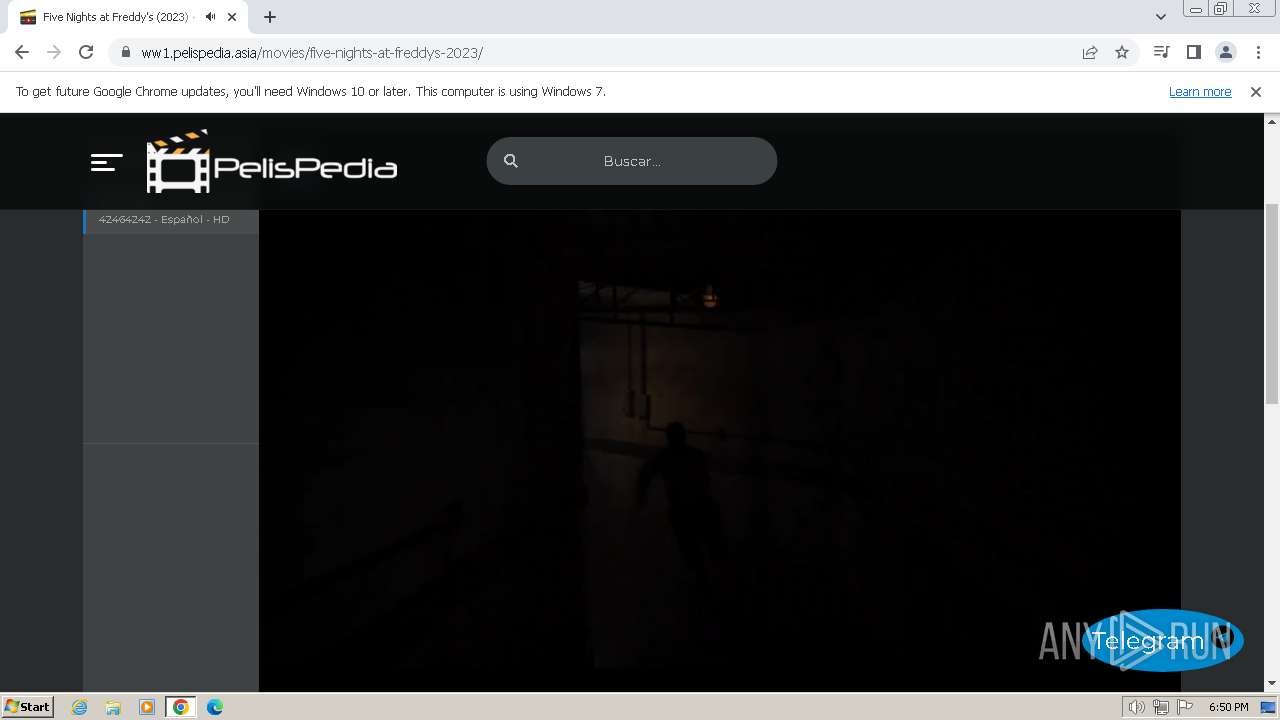View site information lock icon
The height and width of the screenshot is (720, 1280).
(x=126, y=52)
